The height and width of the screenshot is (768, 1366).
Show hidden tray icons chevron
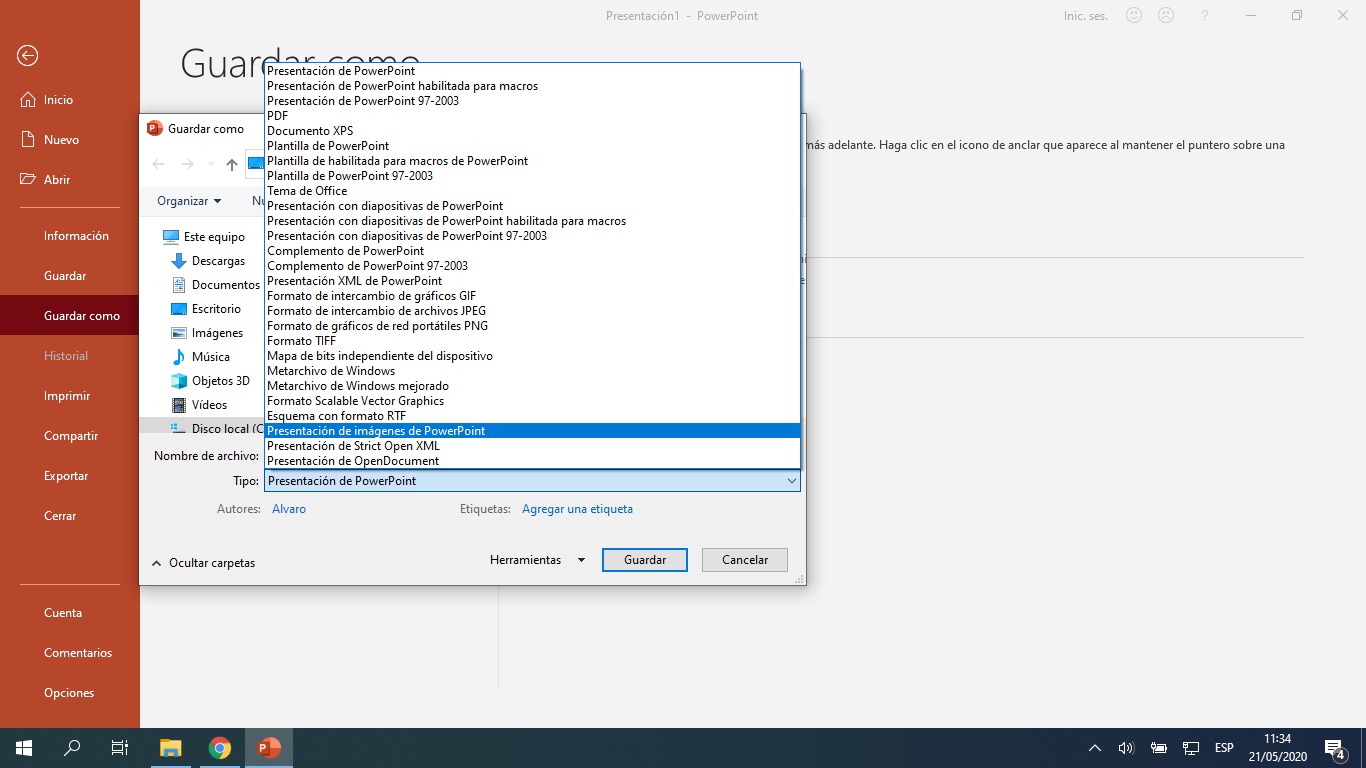[x=1095, y=748]
